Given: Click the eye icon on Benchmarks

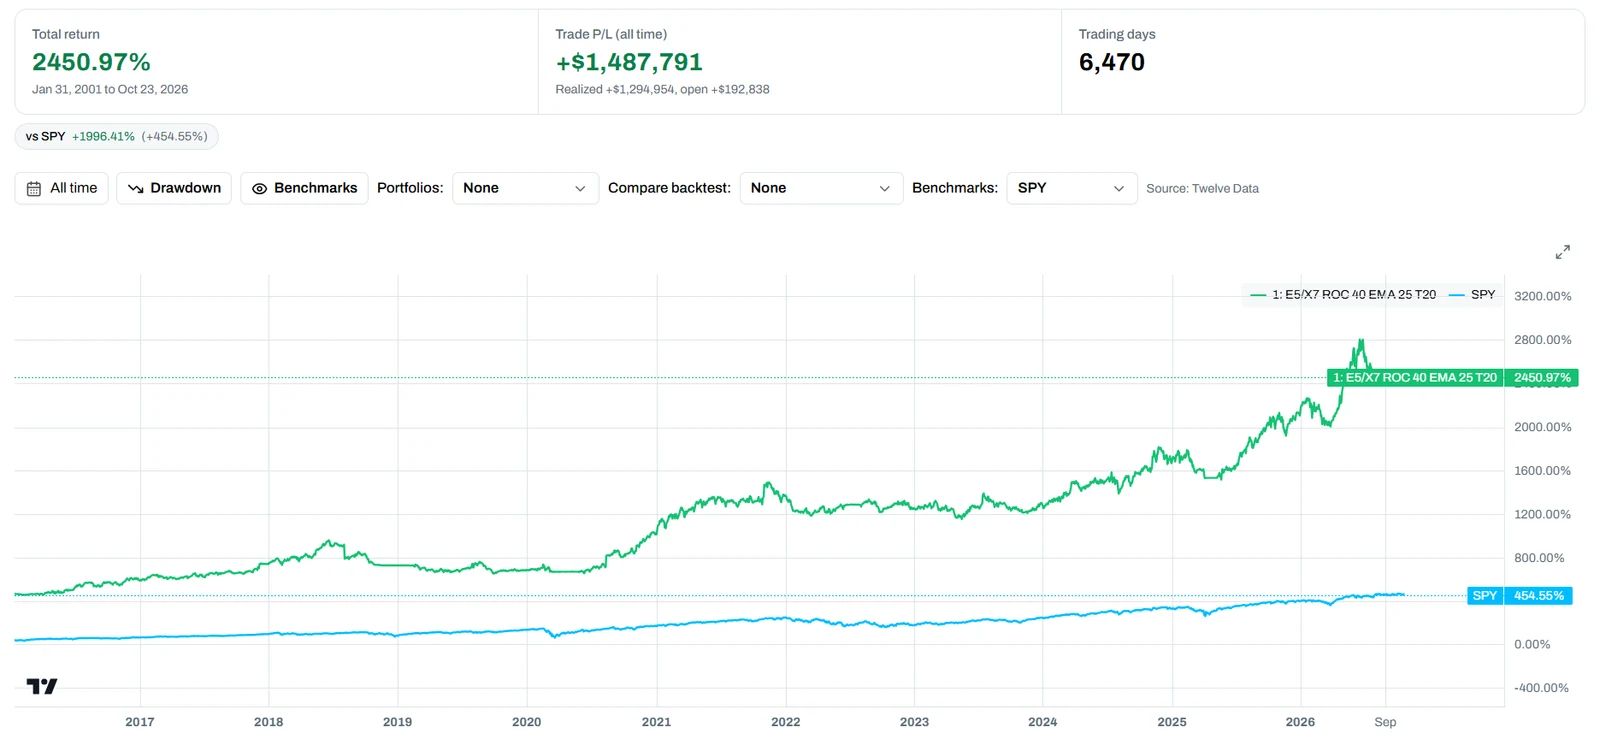Looking at the screenshot, I should point(259,188).
